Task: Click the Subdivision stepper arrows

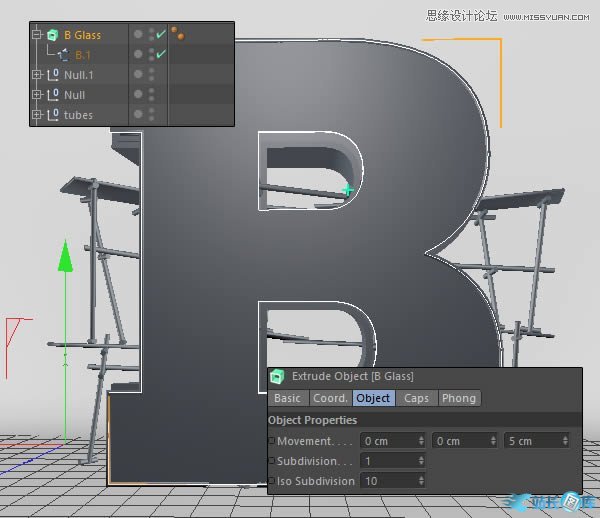Action: (421, 461)
